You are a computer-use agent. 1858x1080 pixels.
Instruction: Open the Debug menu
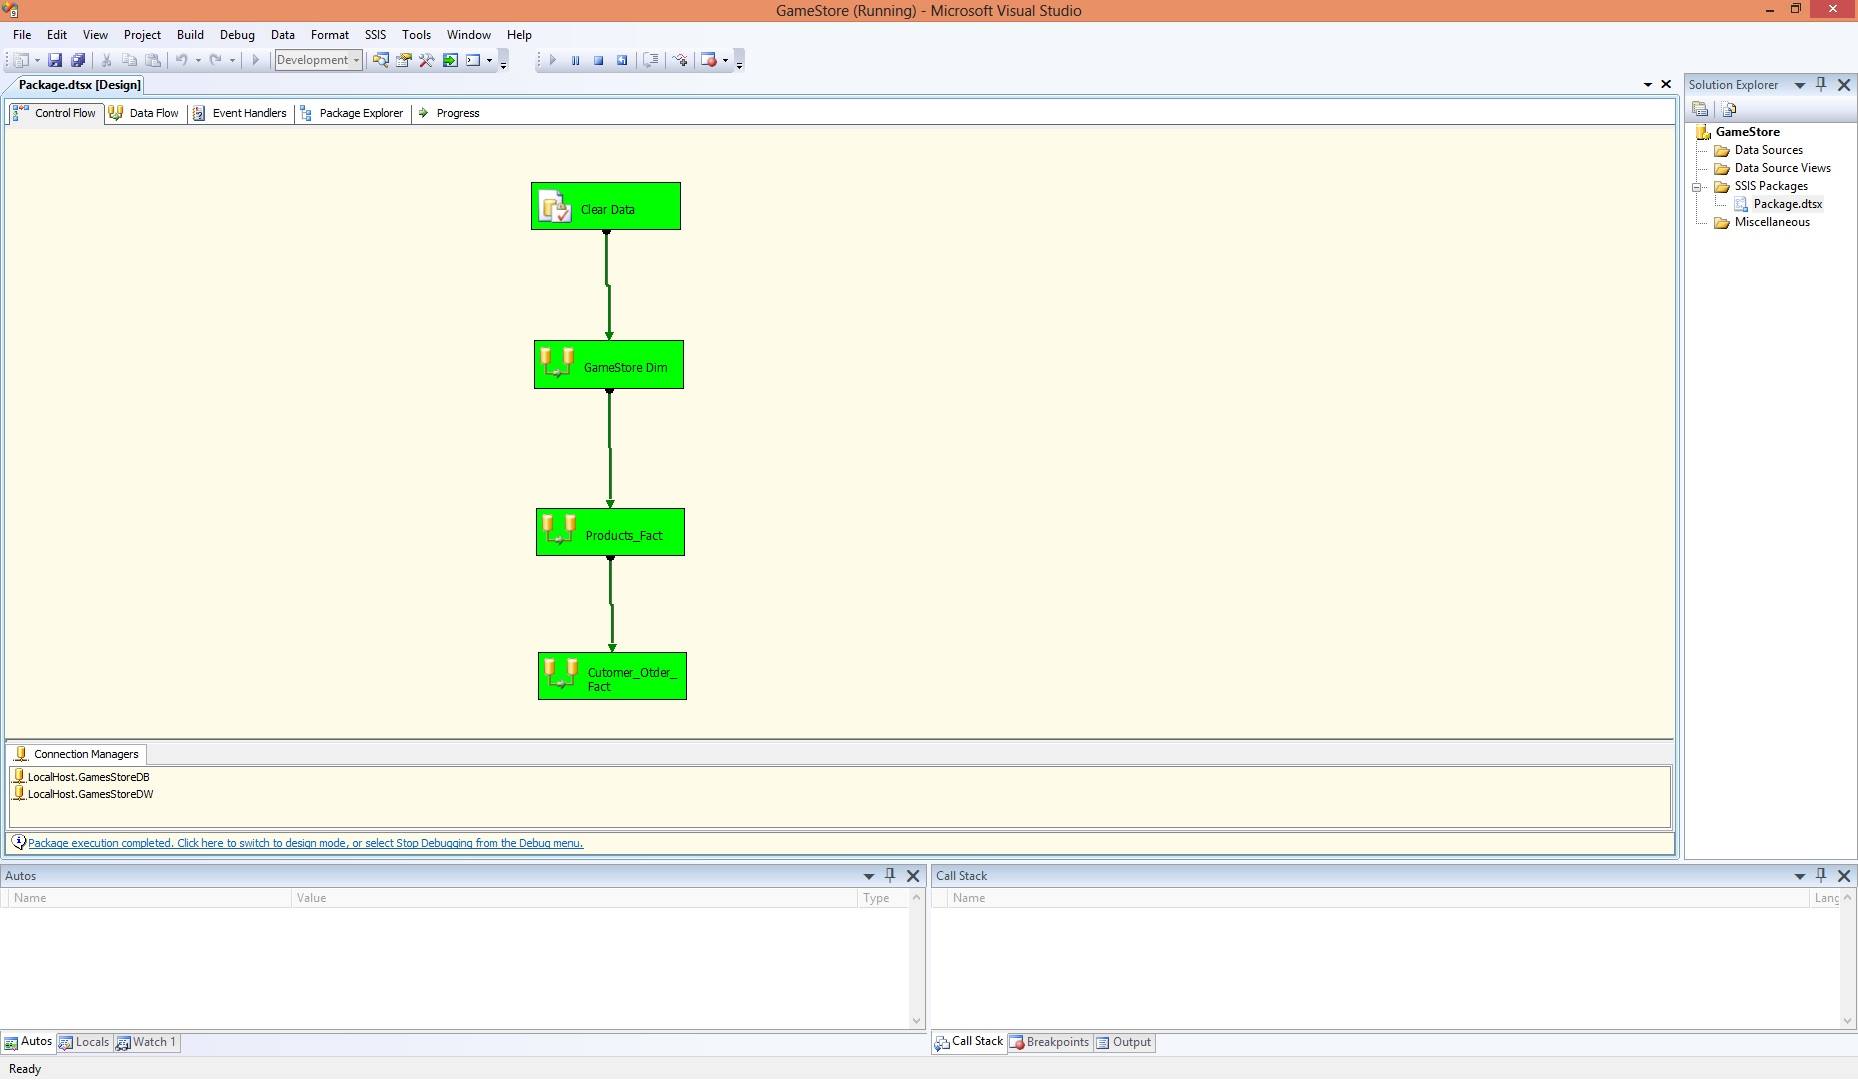(237, 35)
